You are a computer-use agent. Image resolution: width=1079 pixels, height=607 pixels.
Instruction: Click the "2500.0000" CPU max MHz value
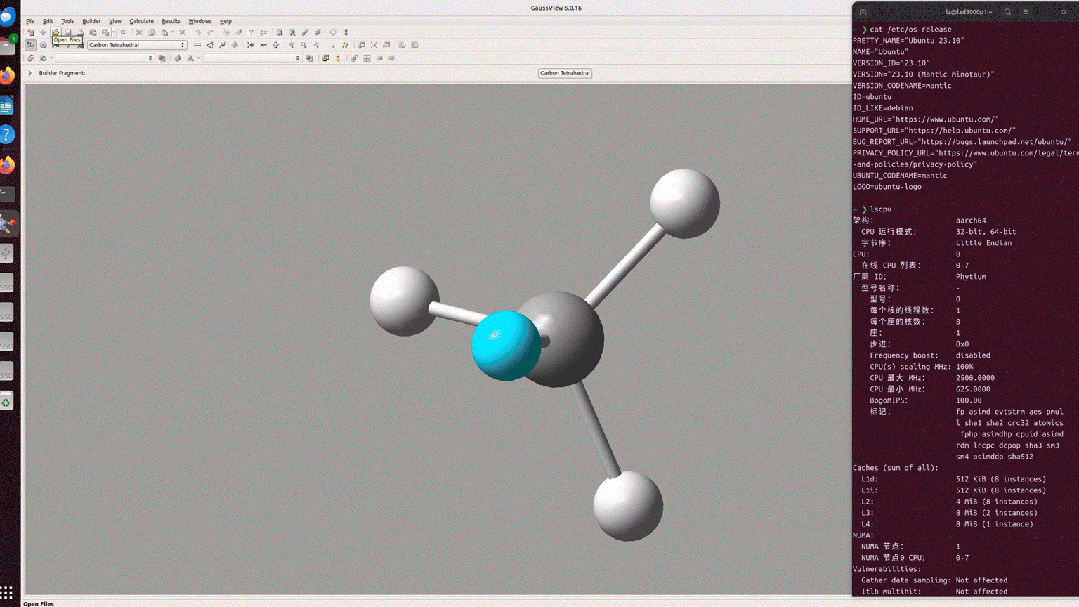point(975,378)
